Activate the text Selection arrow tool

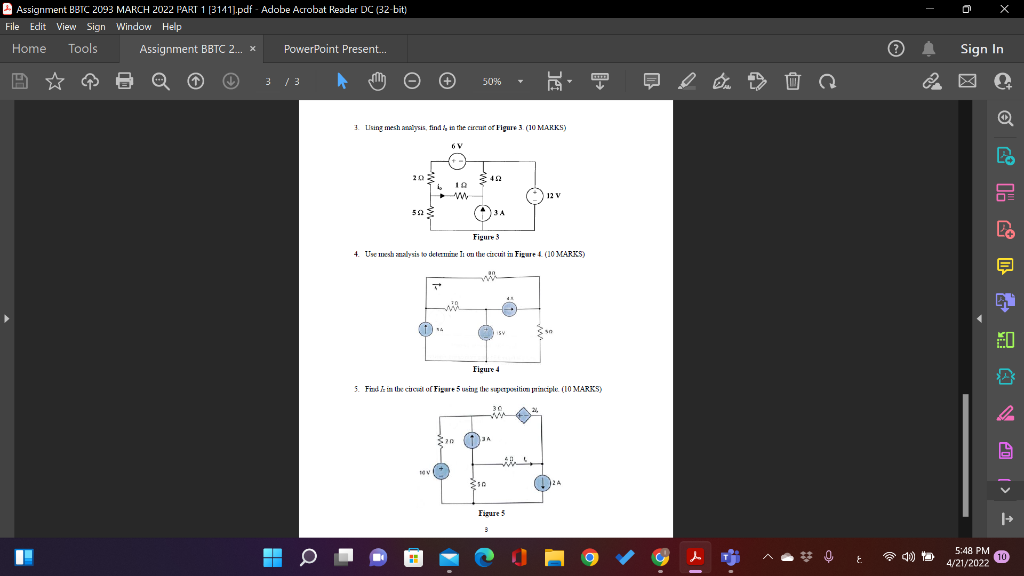[x=343, y=81]
